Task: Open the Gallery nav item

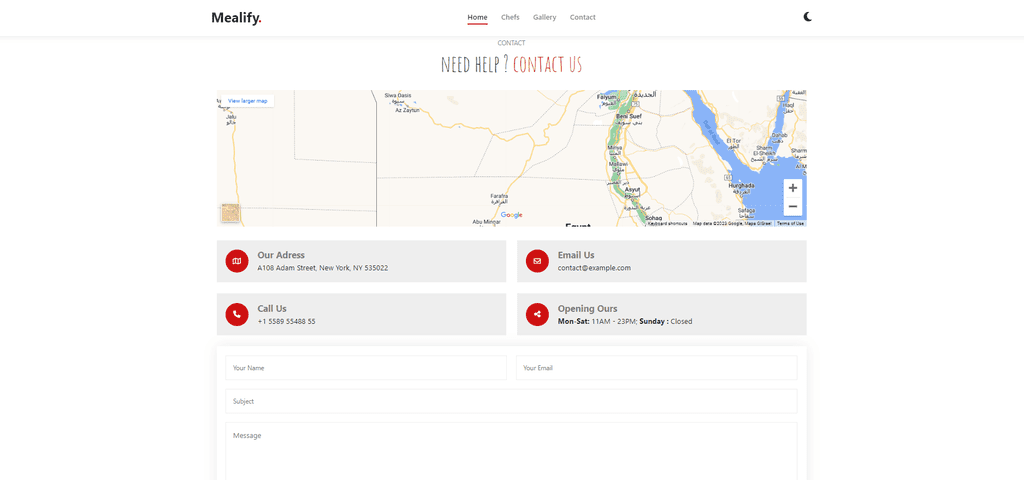Action: click(545, 18)
